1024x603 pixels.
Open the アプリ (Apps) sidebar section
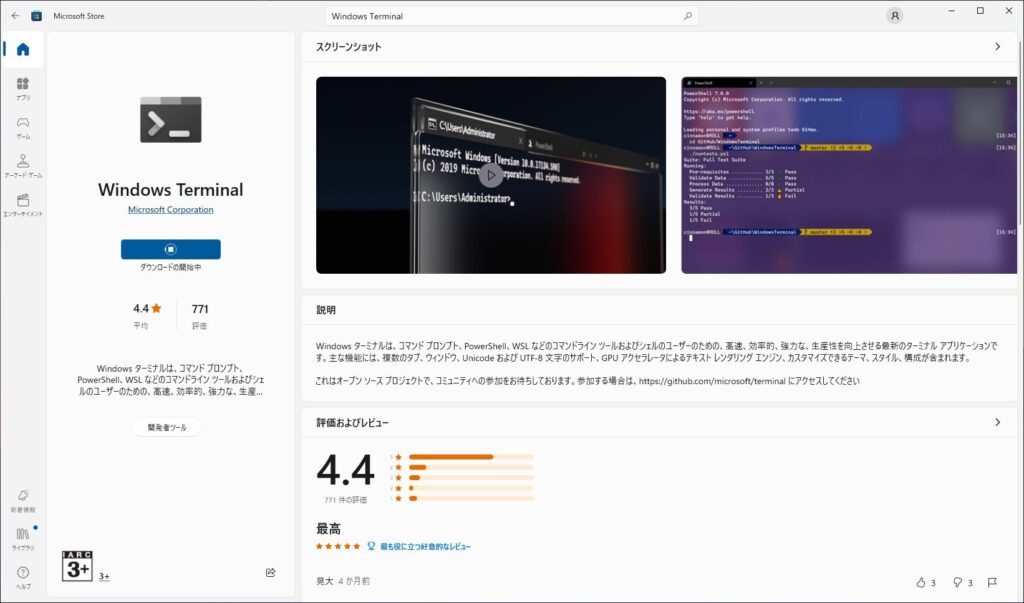pyautogui.click(x=23, y=88)
